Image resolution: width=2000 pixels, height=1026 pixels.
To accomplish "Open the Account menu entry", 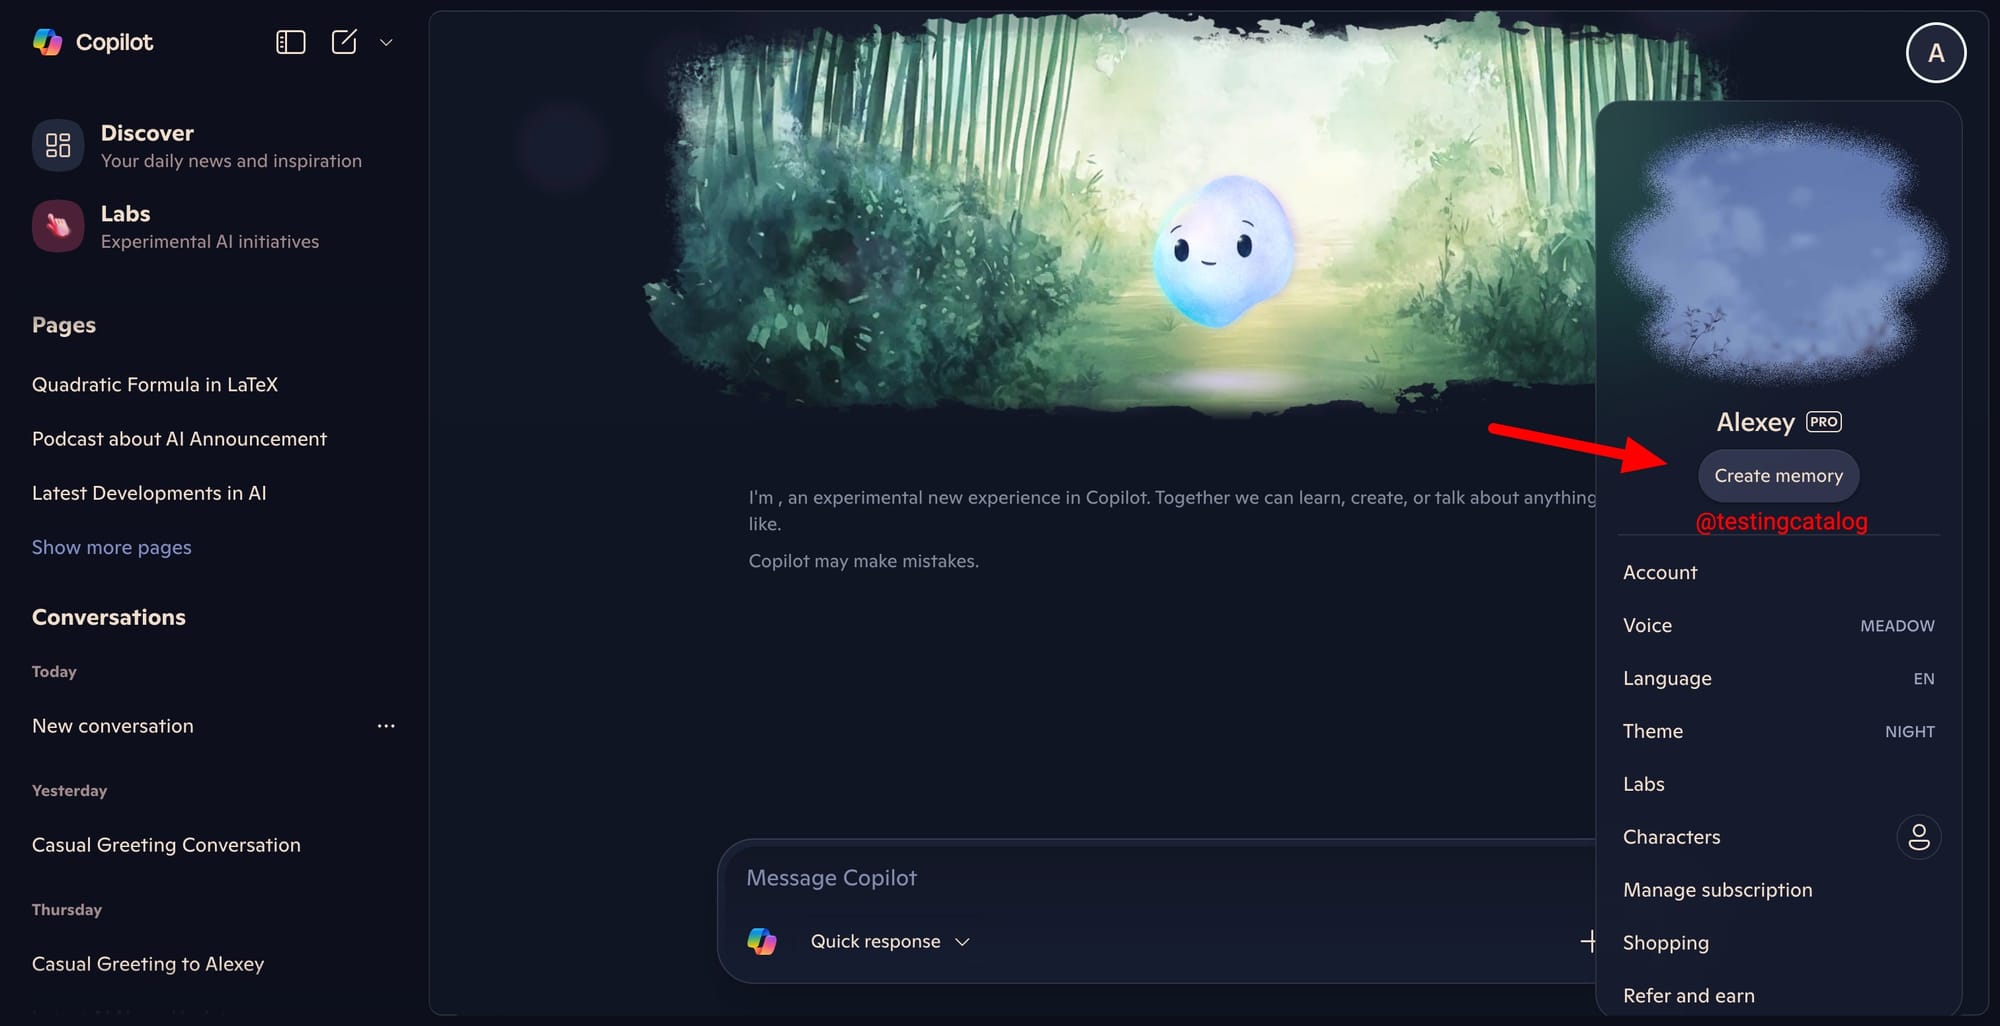I will click(x=1778, y=573).
